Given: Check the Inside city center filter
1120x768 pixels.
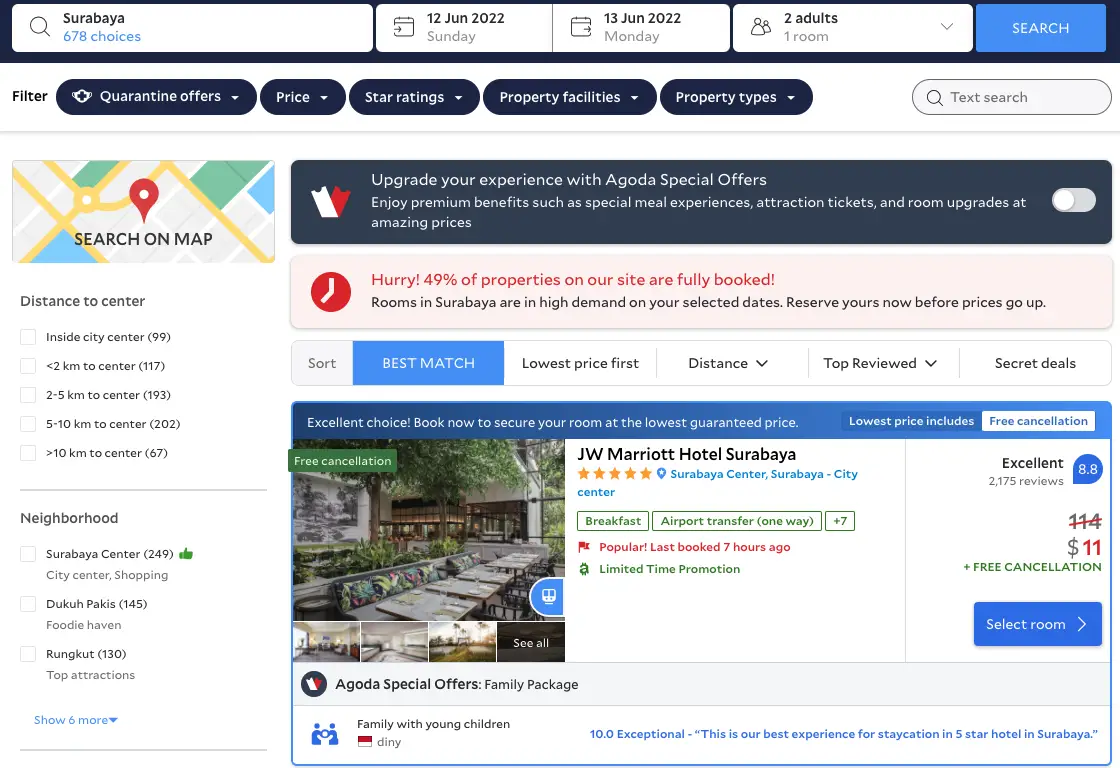Looking at the screenshot, I should (x=28, y=337).
